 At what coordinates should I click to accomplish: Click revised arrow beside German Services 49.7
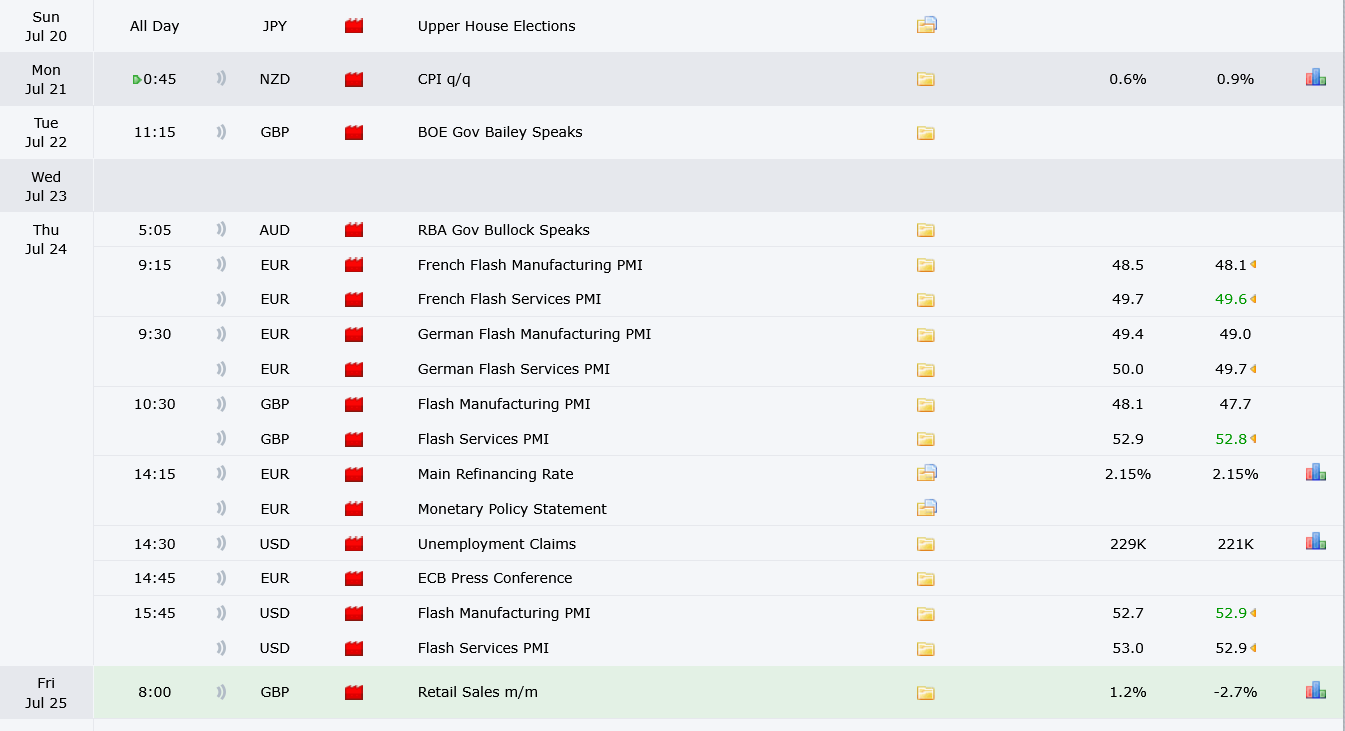(x=1253, y=369)
